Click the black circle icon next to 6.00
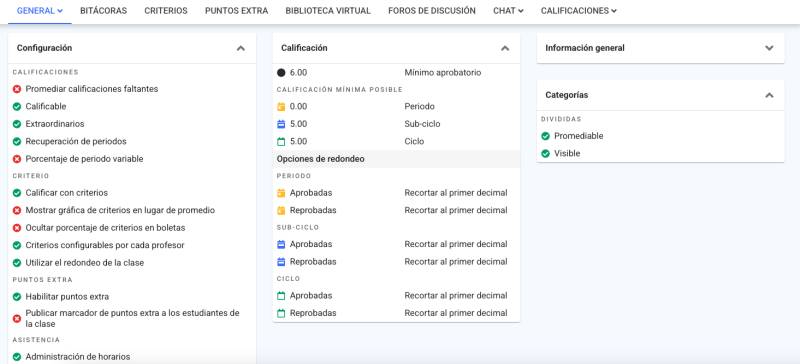 coord(281,72)
